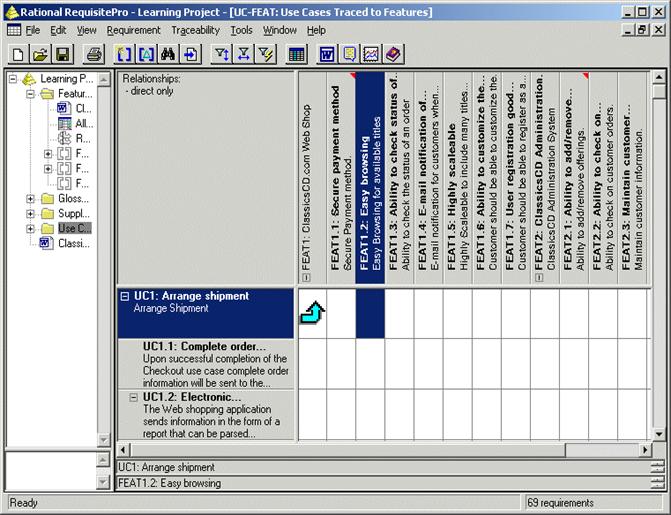Select FEAT2.1 Ability to add/remove column header
The height and width of the screenshot is (515, 671).
[x=574, y=178]
